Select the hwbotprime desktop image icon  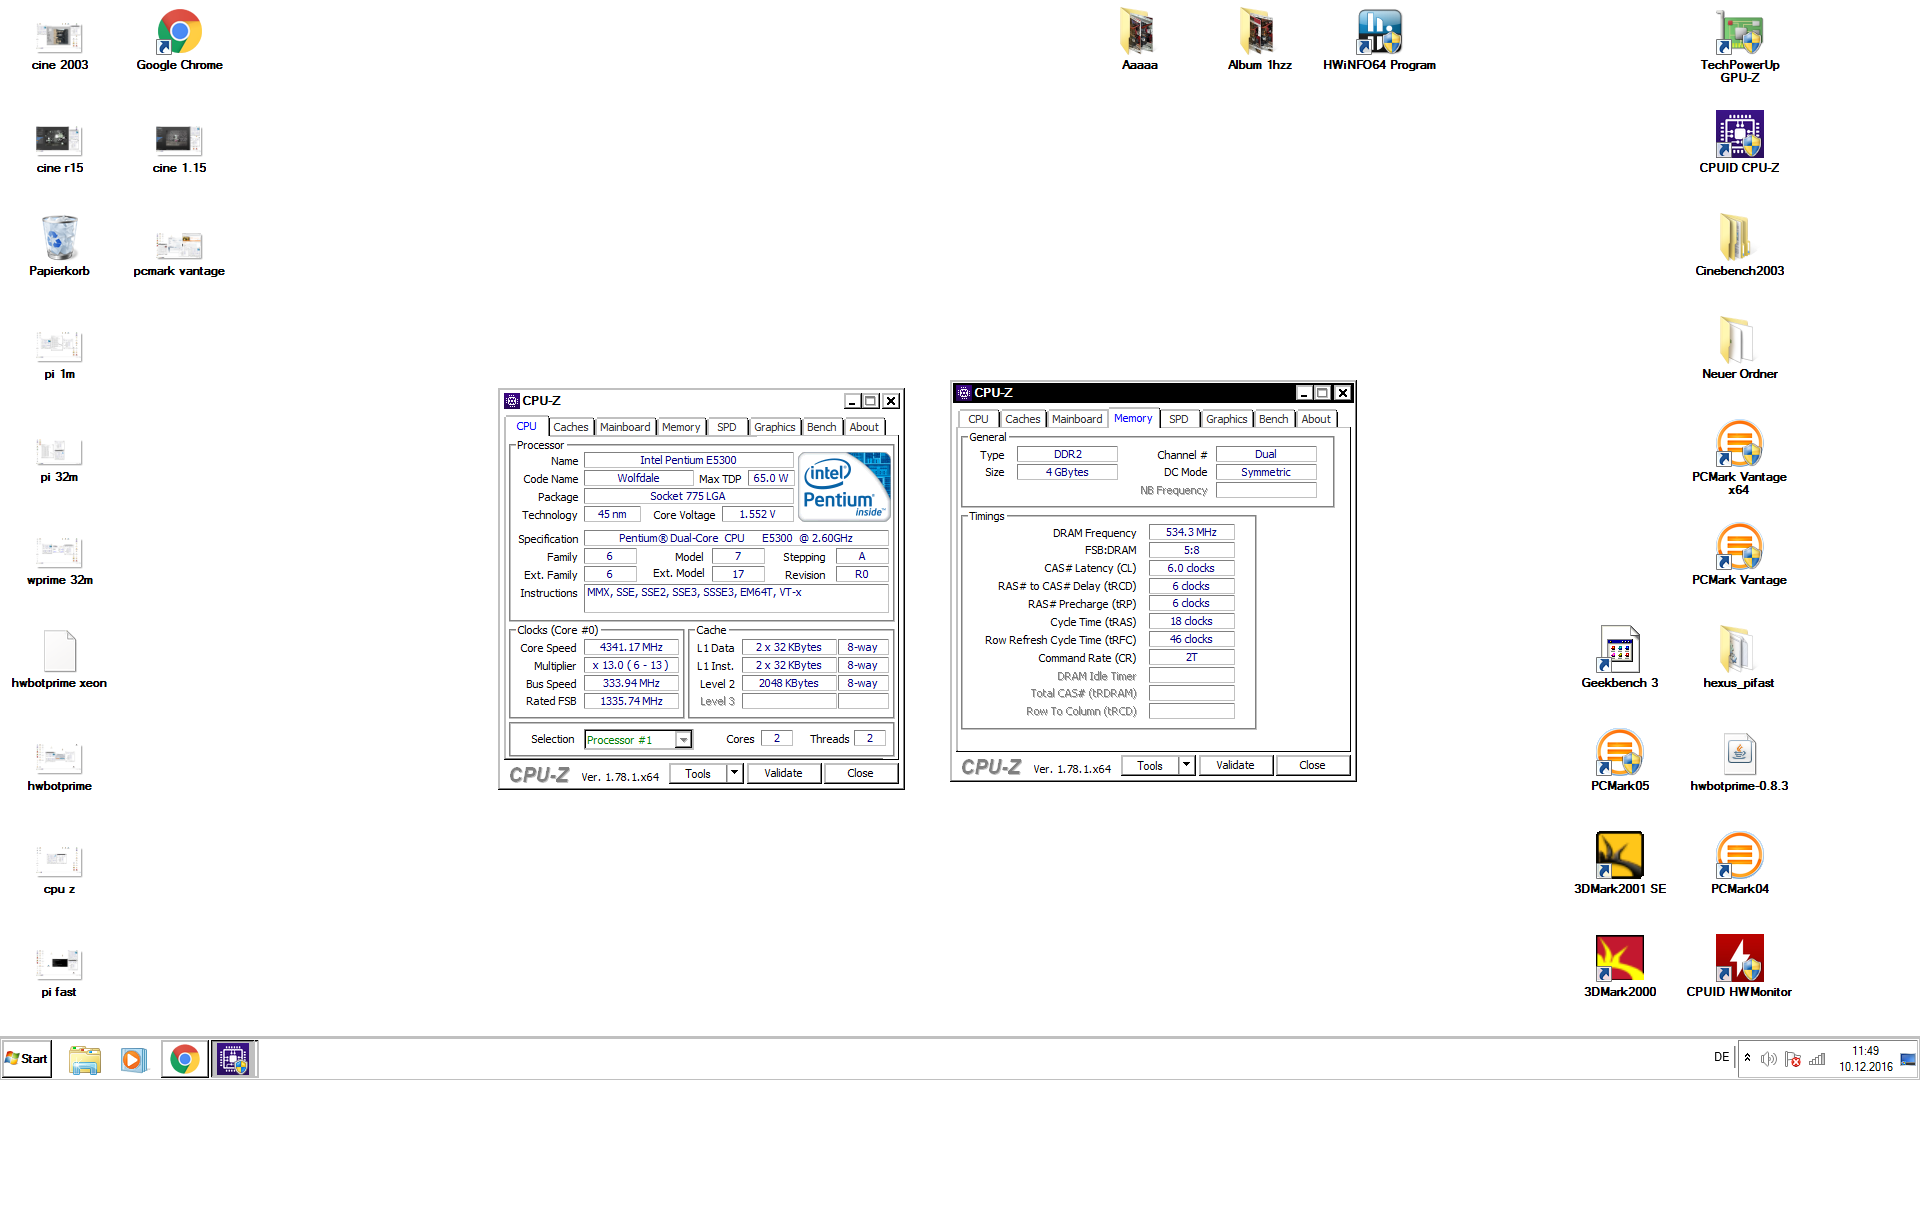coord(59,766)
